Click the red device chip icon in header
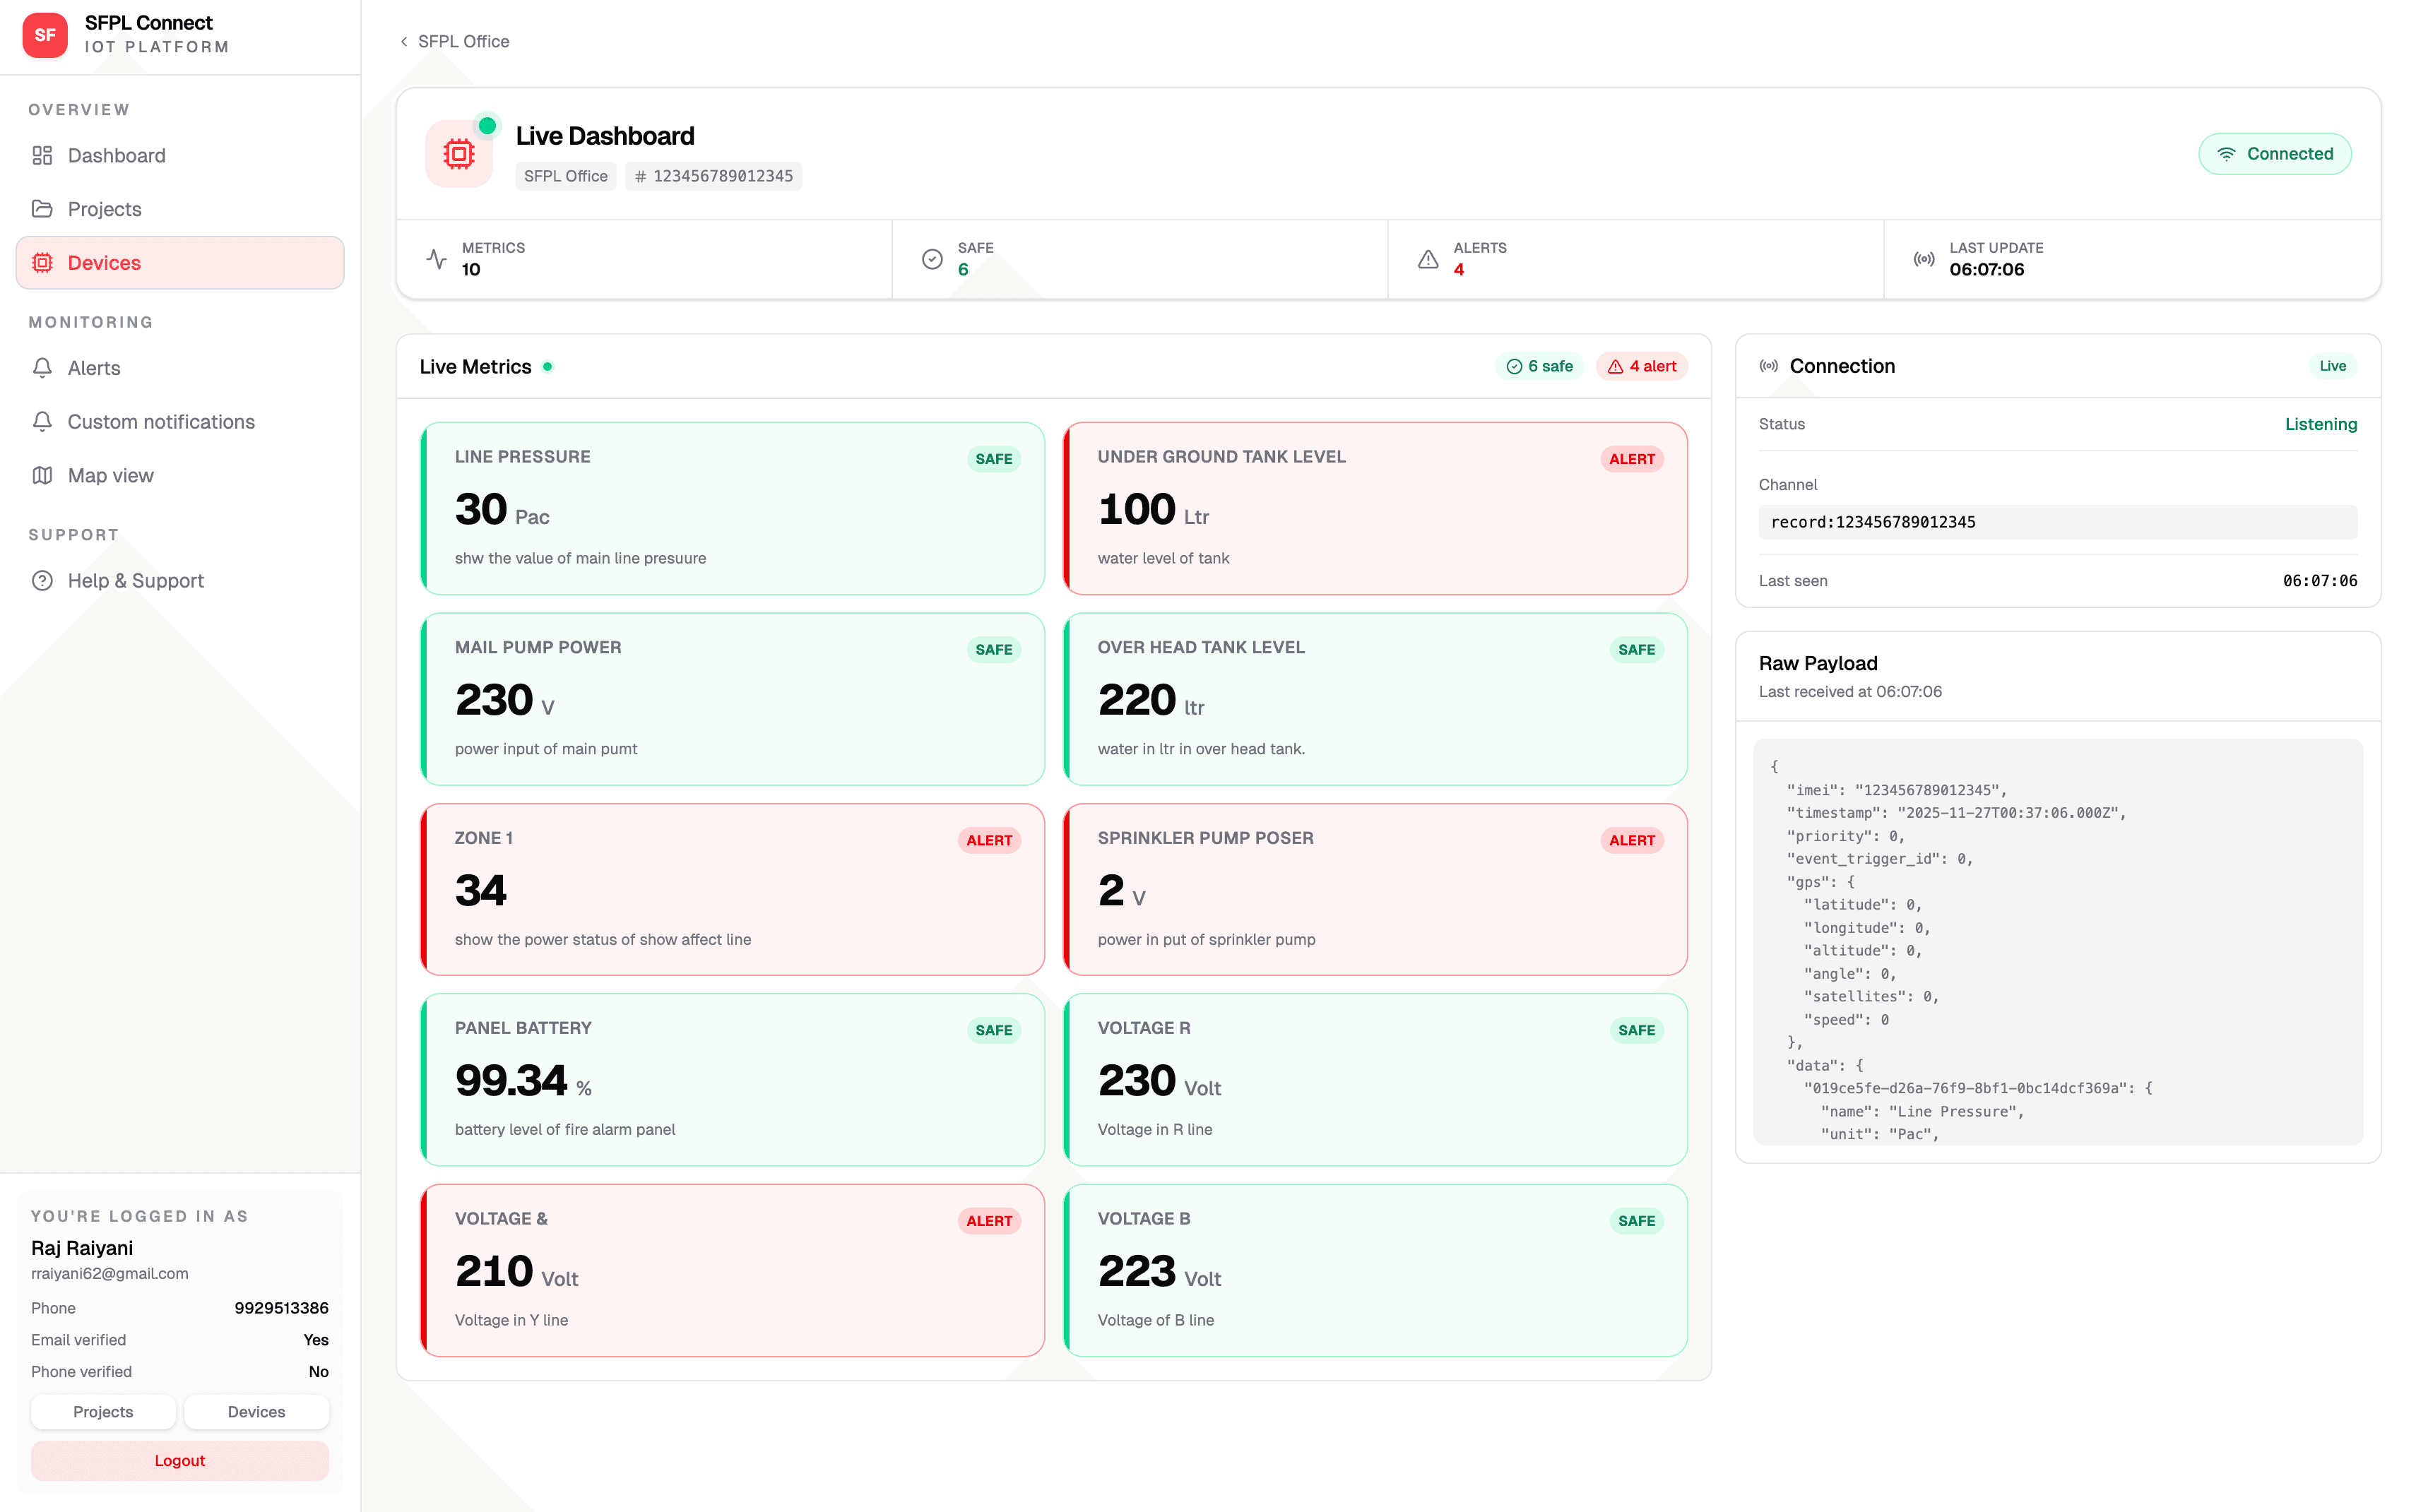 [x=459, y=154]
